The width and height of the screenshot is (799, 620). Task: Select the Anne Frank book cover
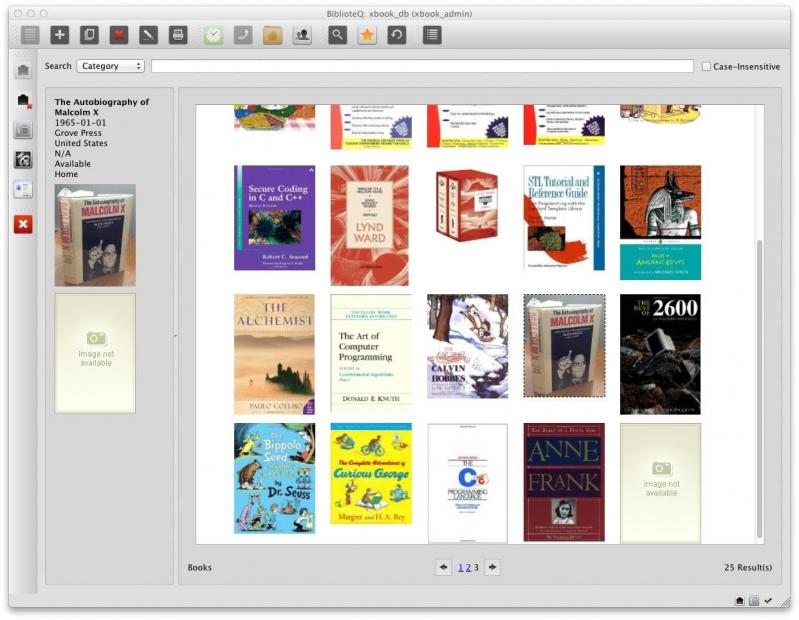point(564,482)
